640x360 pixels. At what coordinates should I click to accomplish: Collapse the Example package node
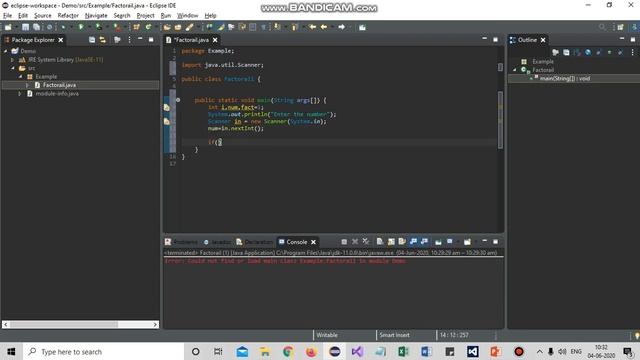(20, 76)
